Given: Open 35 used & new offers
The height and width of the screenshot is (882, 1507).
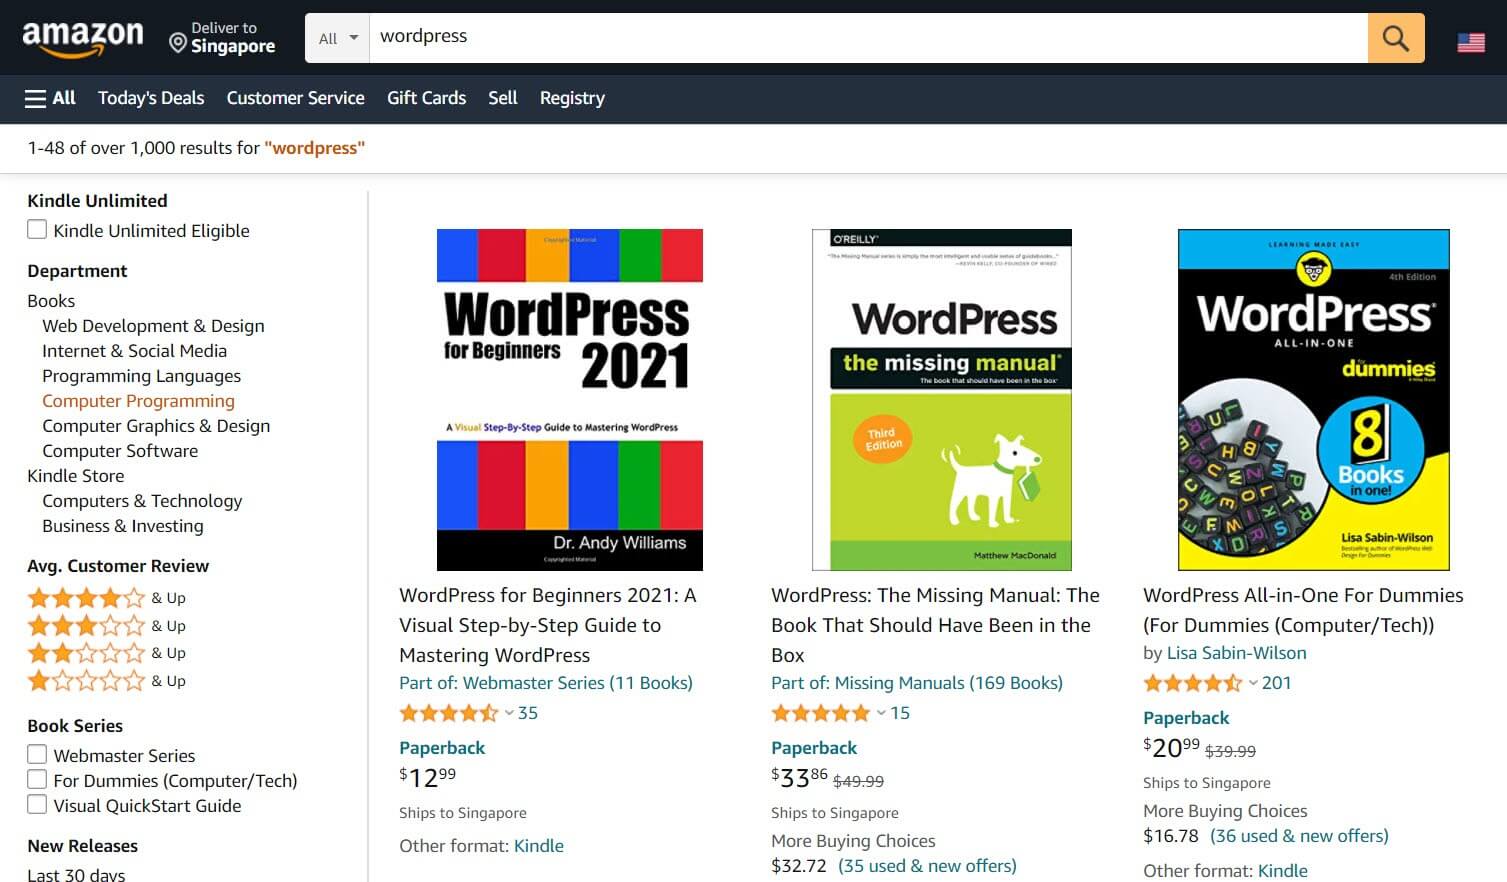Looking at the screenshot, I should click(927, 866).
